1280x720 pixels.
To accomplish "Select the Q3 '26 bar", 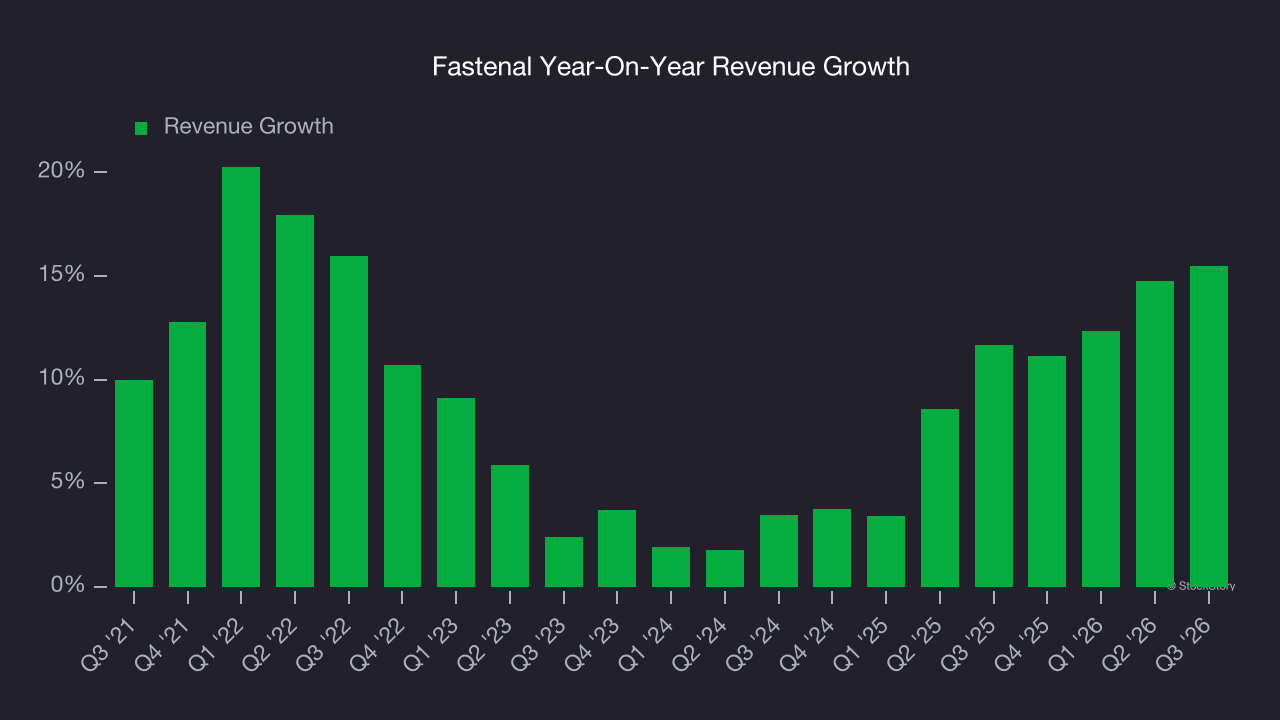I will [1209, 426].
